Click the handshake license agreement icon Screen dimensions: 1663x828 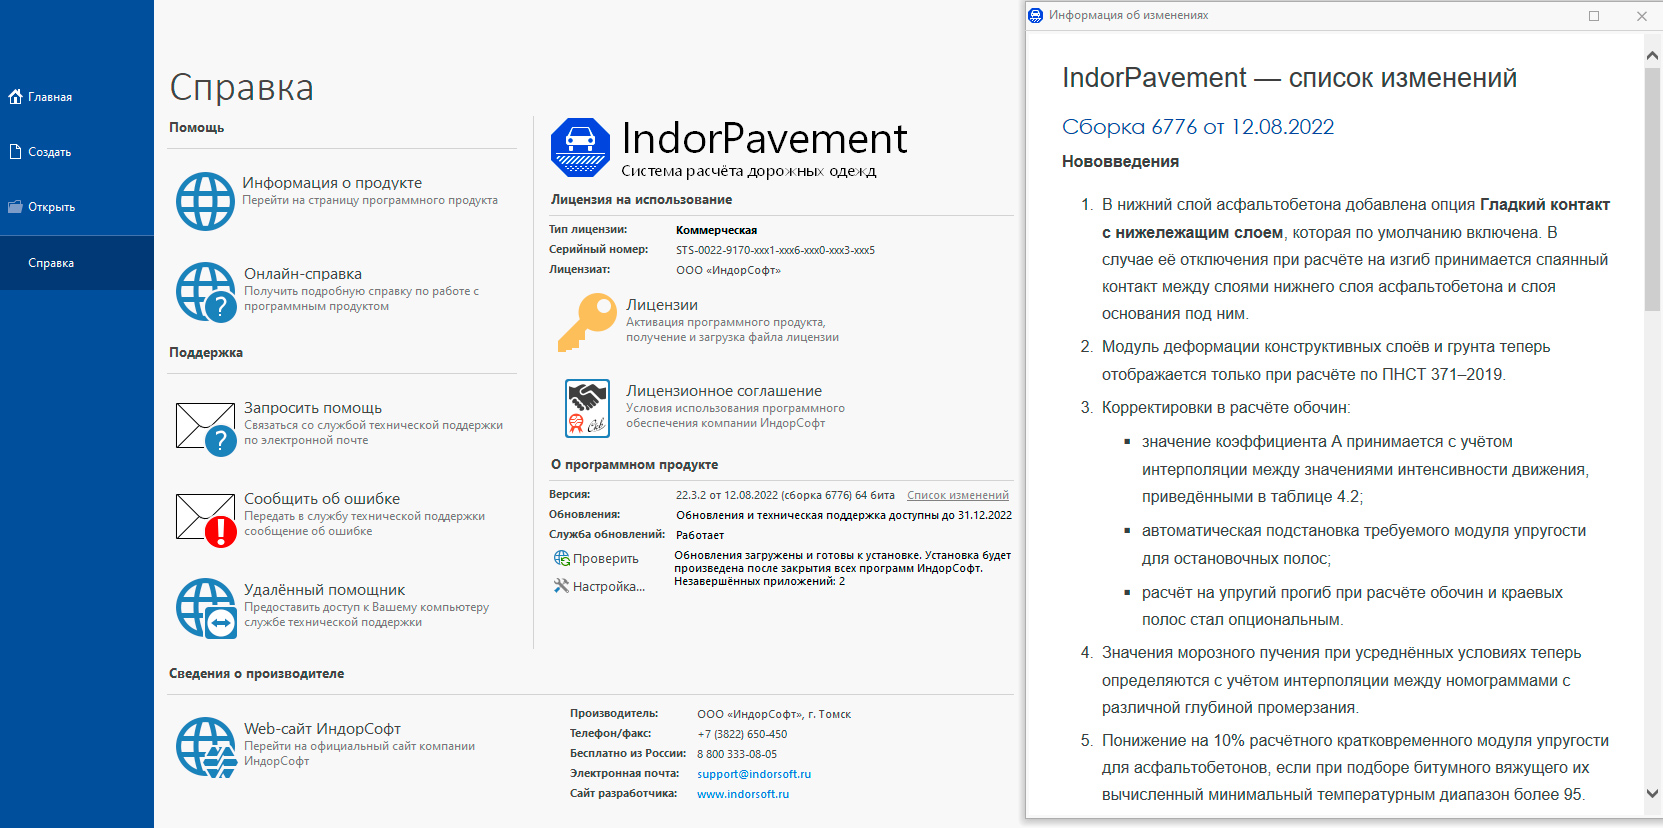587,408
